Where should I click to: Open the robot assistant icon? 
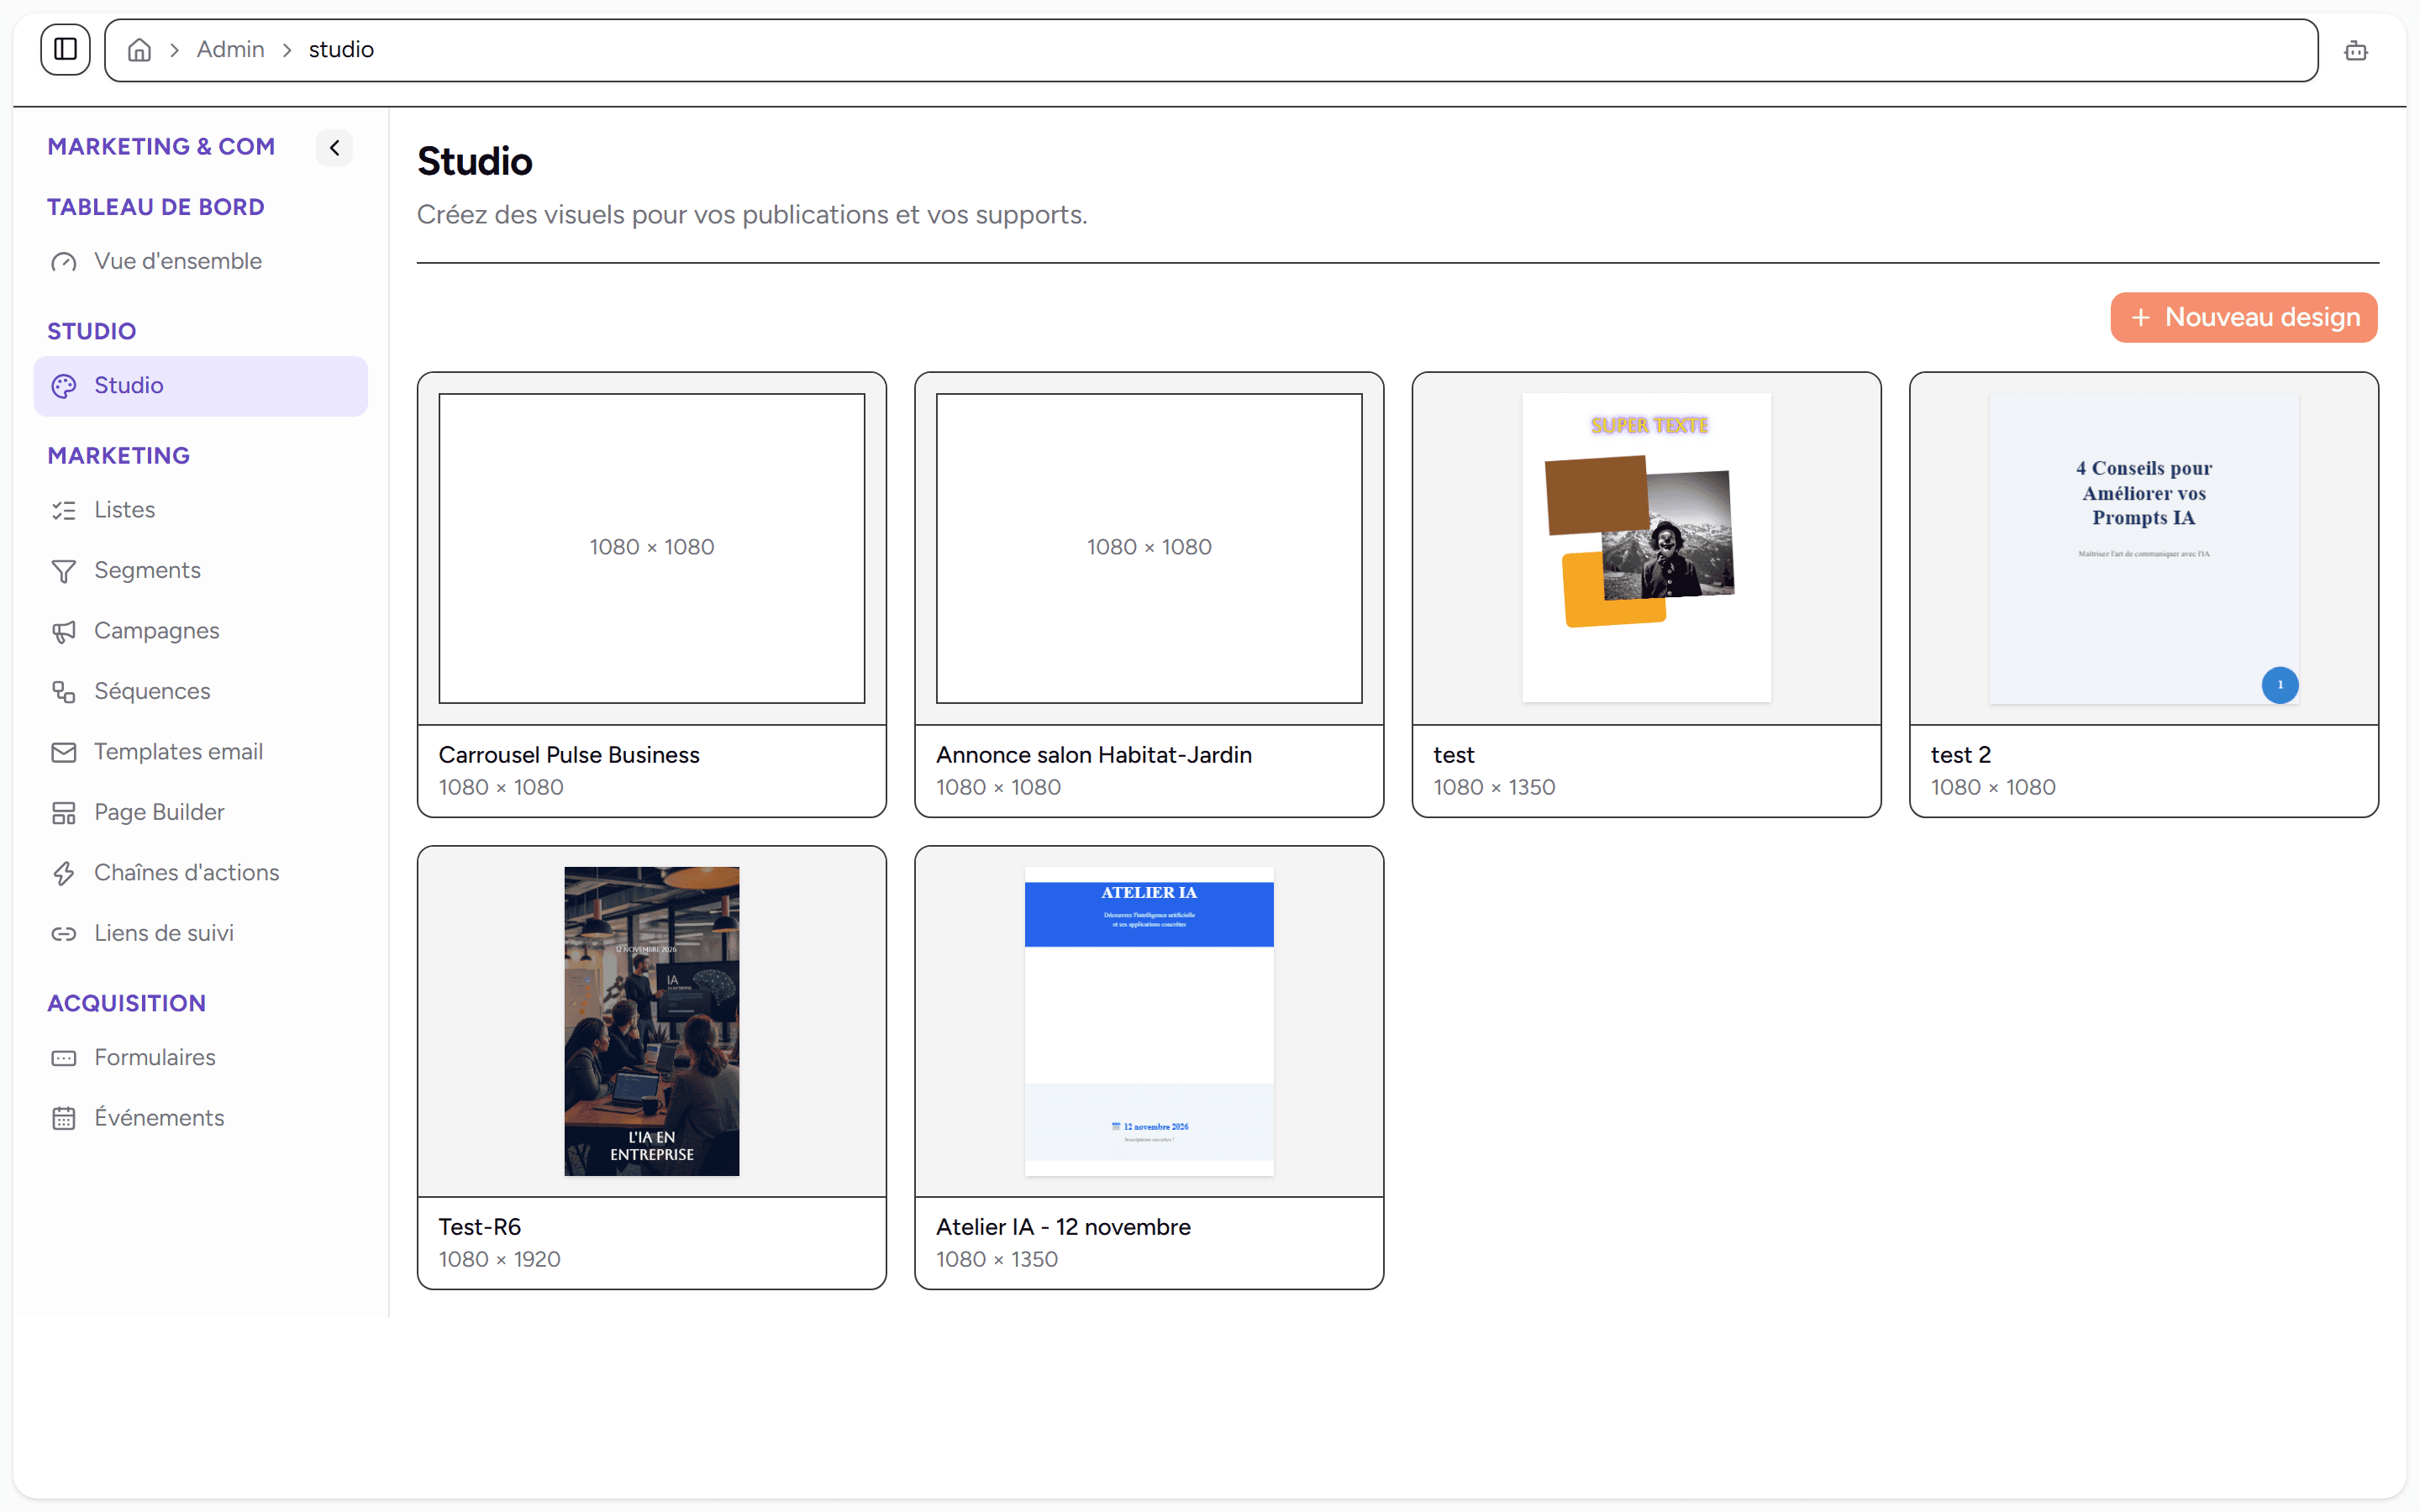pos(2355,50)
